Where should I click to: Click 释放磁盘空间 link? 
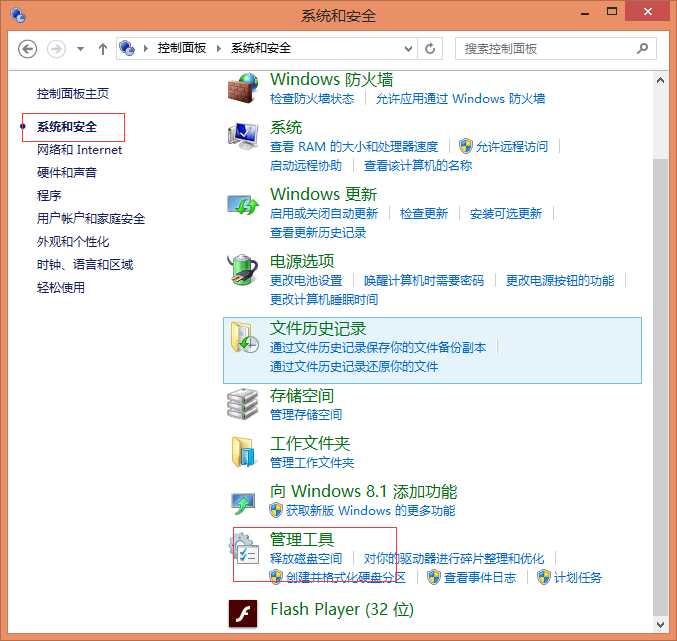point(306,559)
